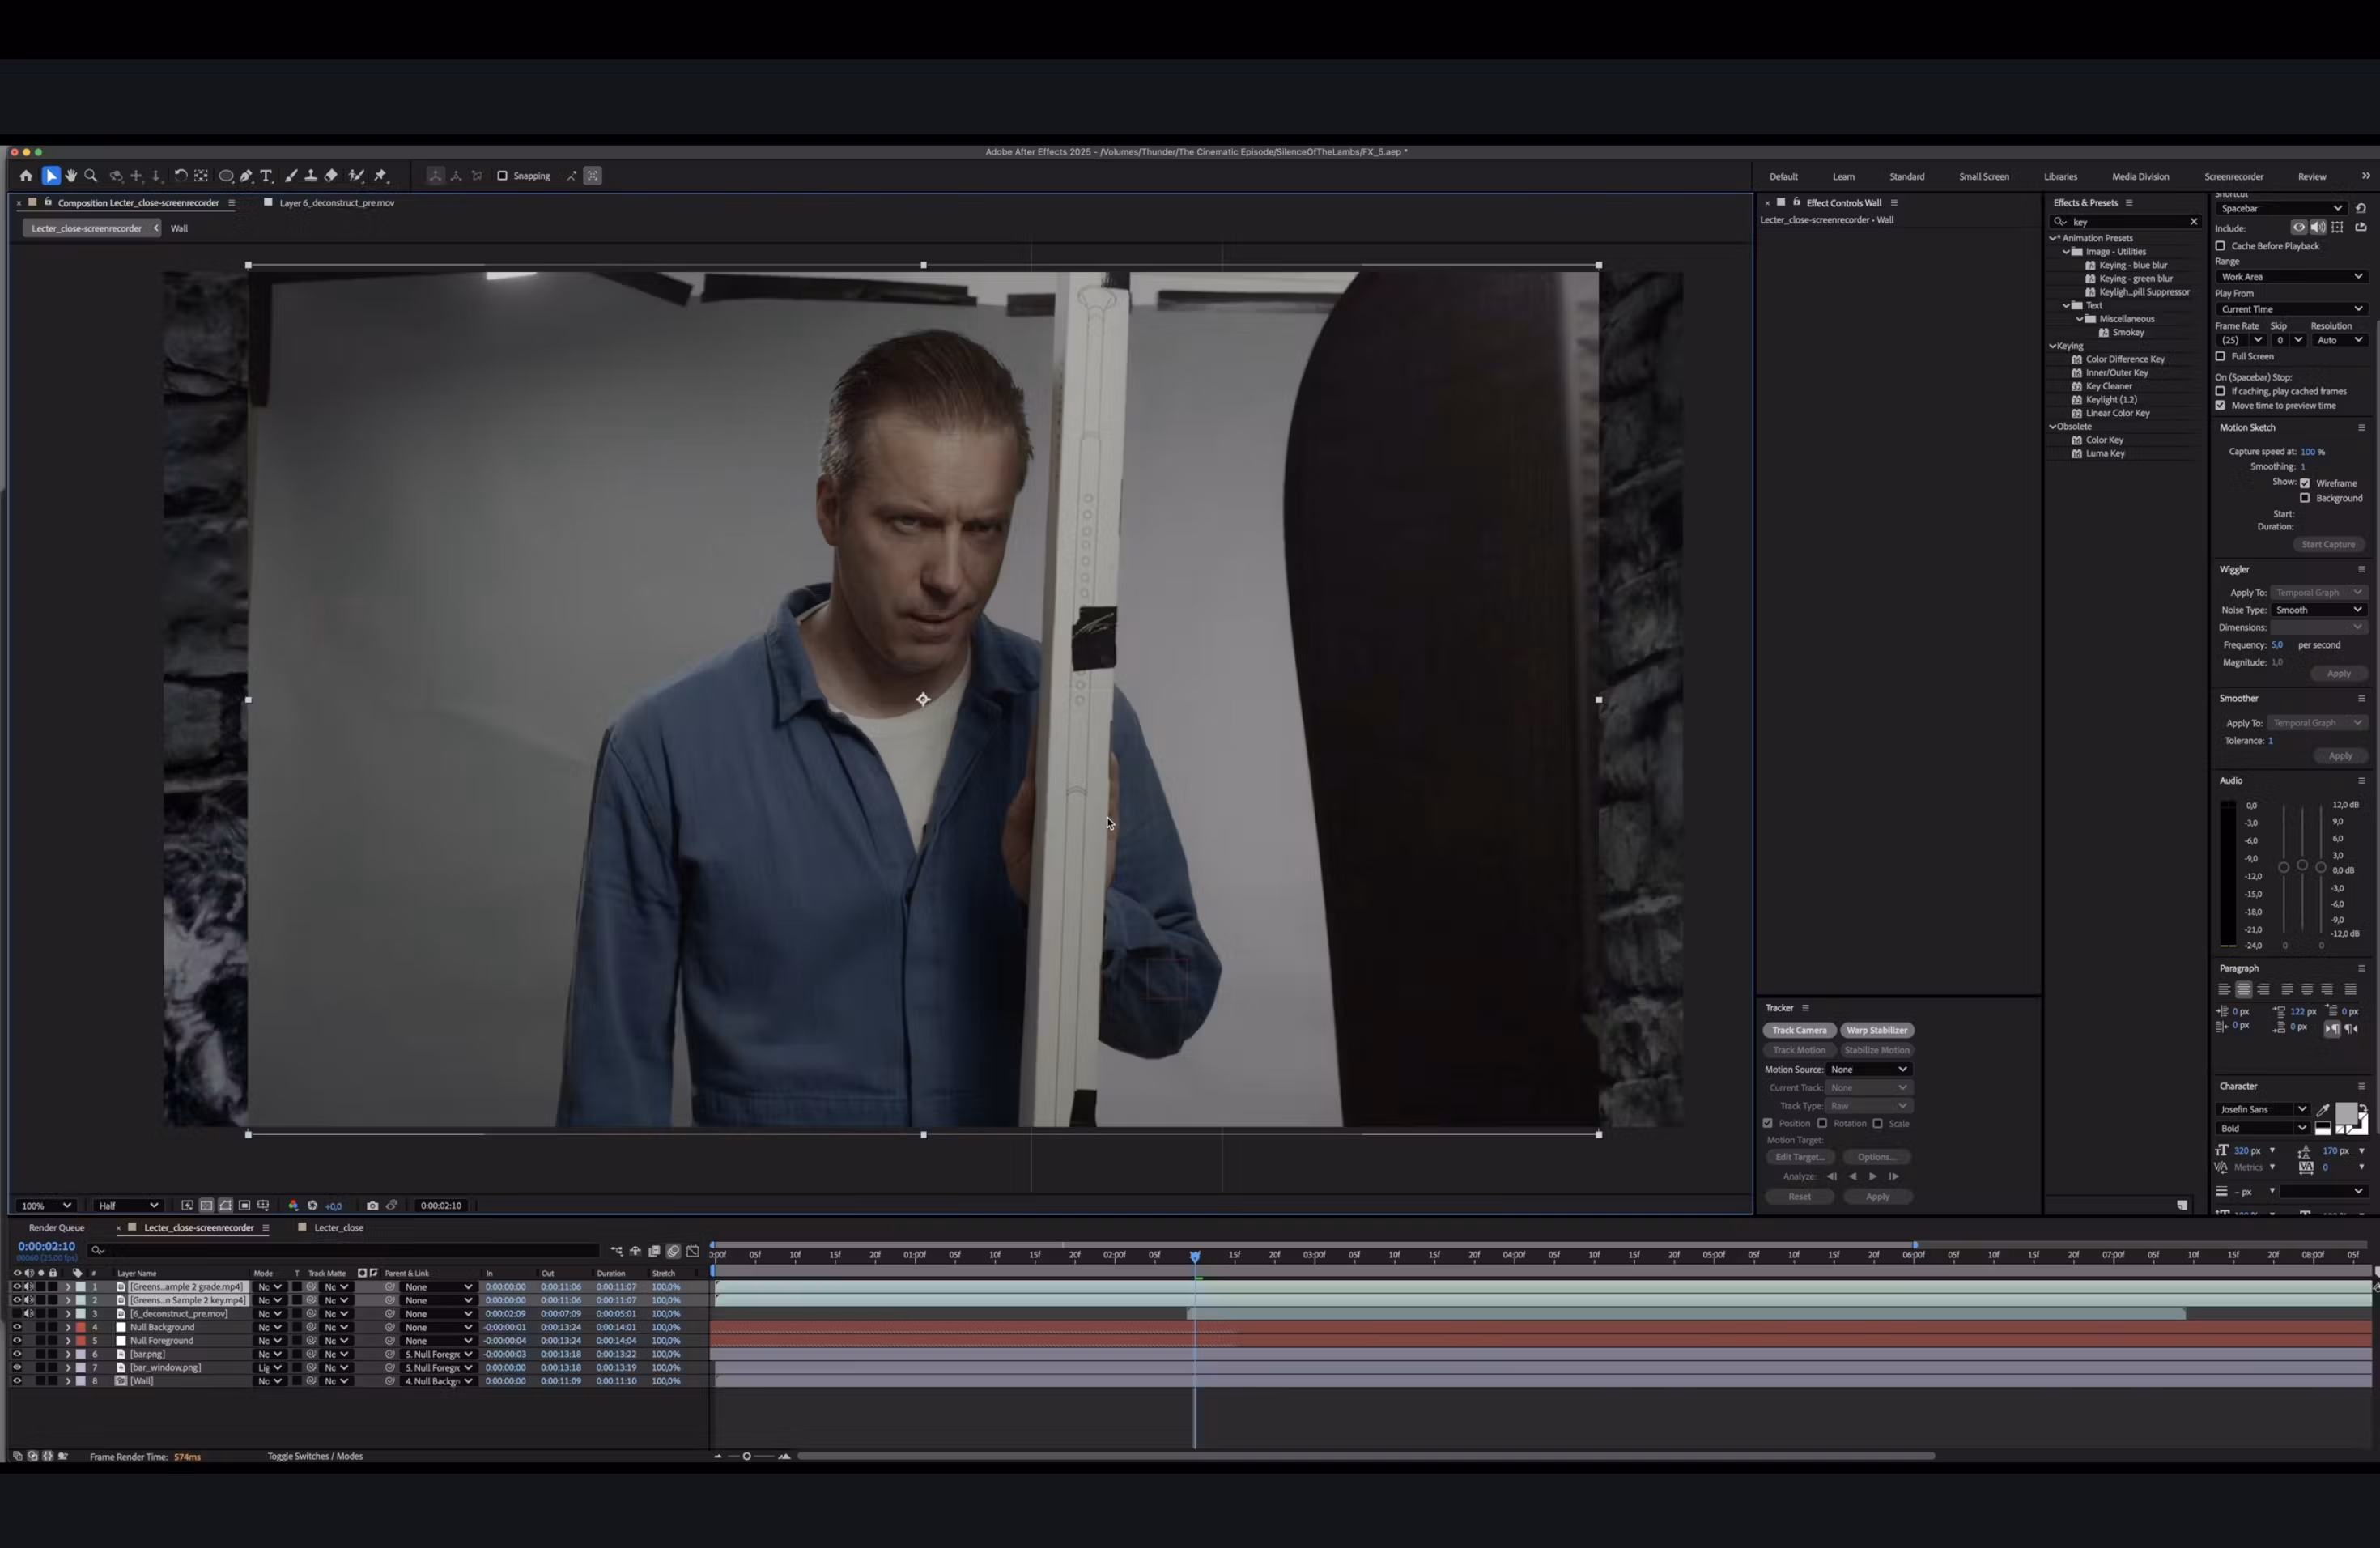
Task: Check Background in Motion Sketch
Action: pyautogui.click(x=2305, y=498)
